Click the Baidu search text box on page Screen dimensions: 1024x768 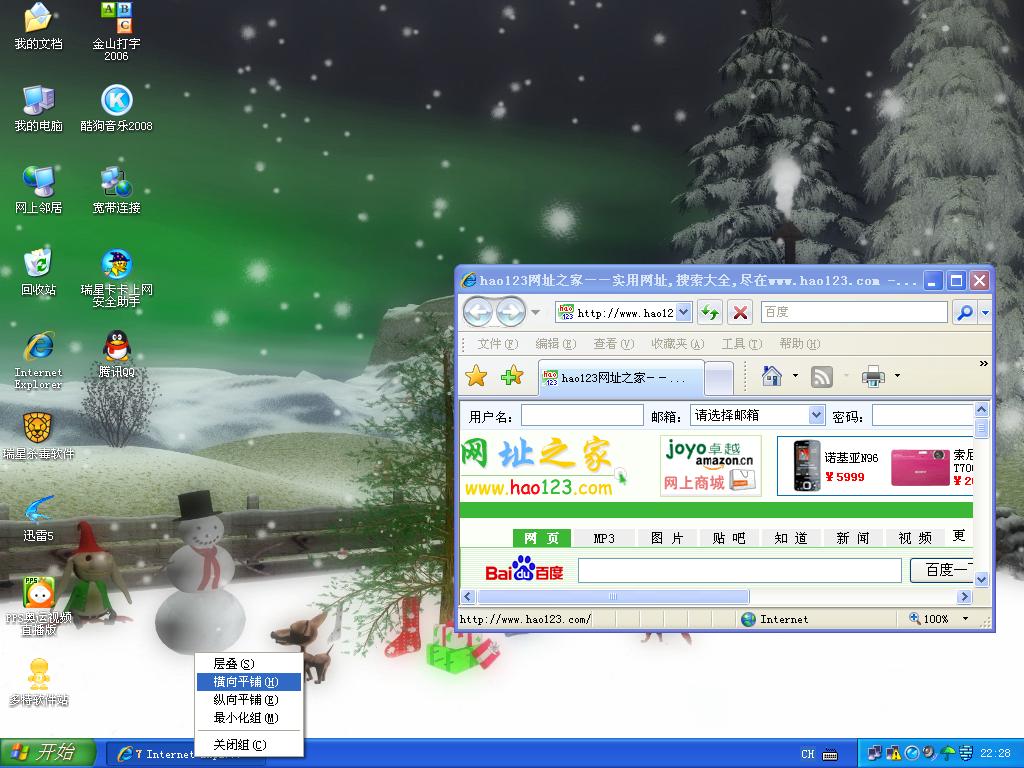coord(739,570)
